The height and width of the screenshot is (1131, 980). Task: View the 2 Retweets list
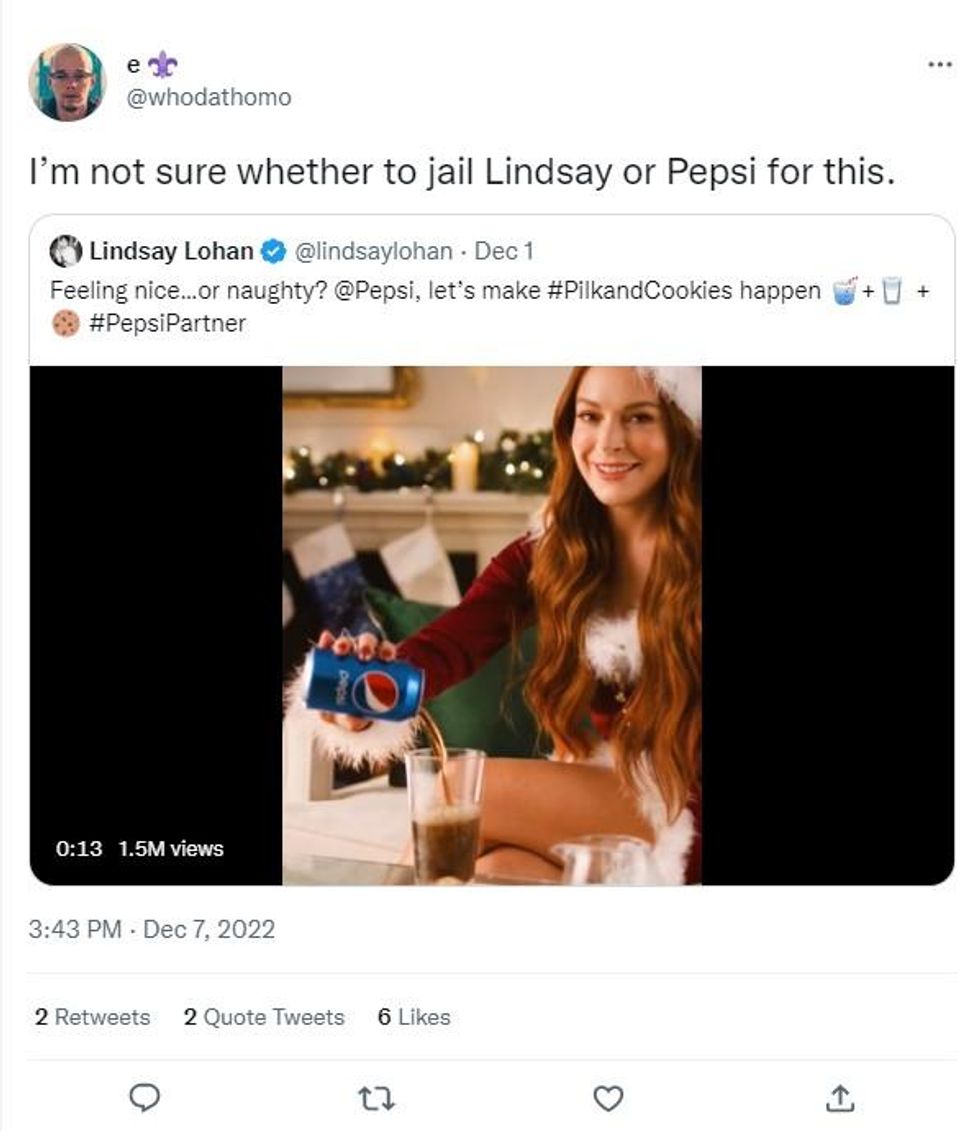[x=92, y=1017]
